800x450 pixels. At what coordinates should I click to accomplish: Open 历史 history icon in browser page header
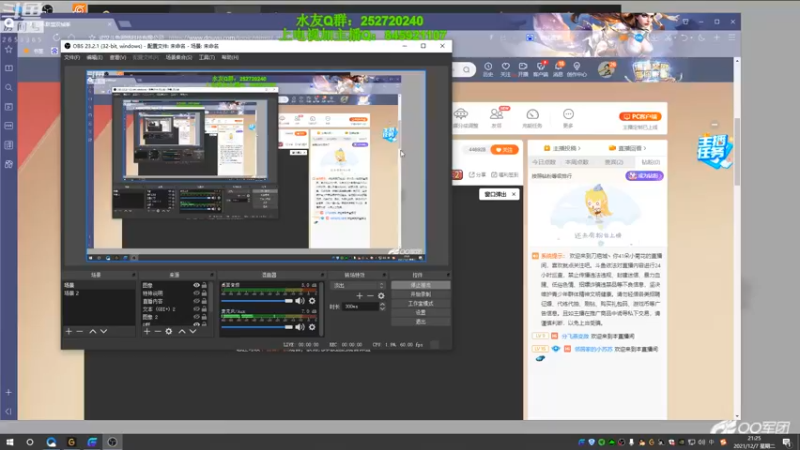tap(488, 69)
